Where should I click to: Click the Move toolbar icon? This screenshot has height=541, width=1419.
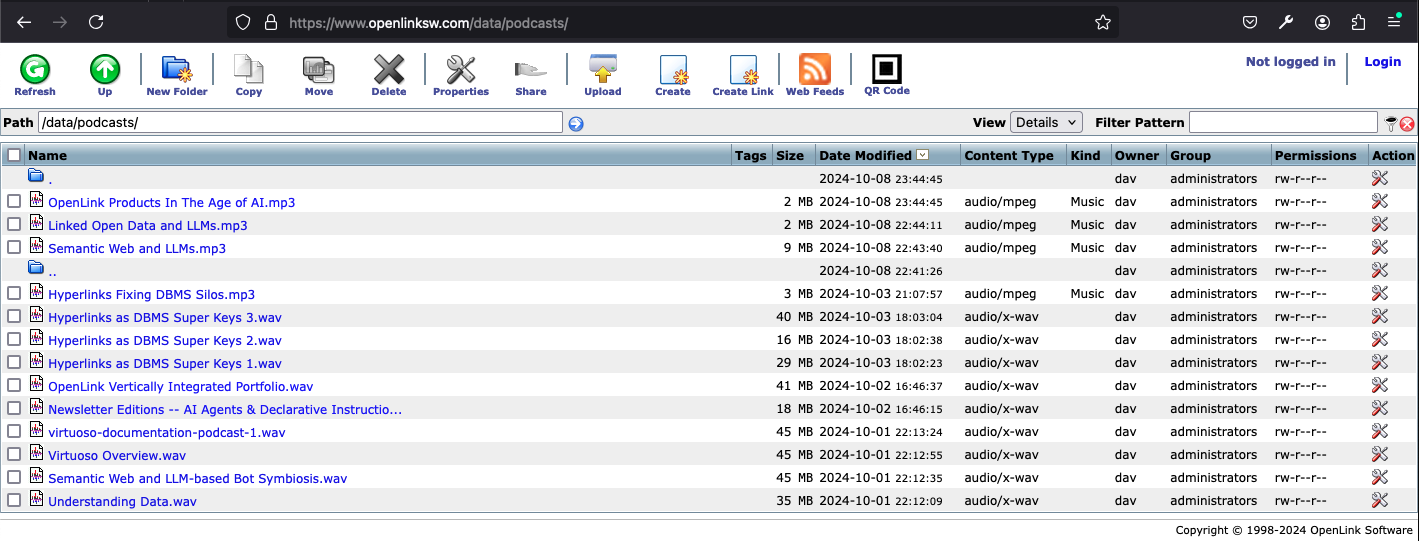319,69
